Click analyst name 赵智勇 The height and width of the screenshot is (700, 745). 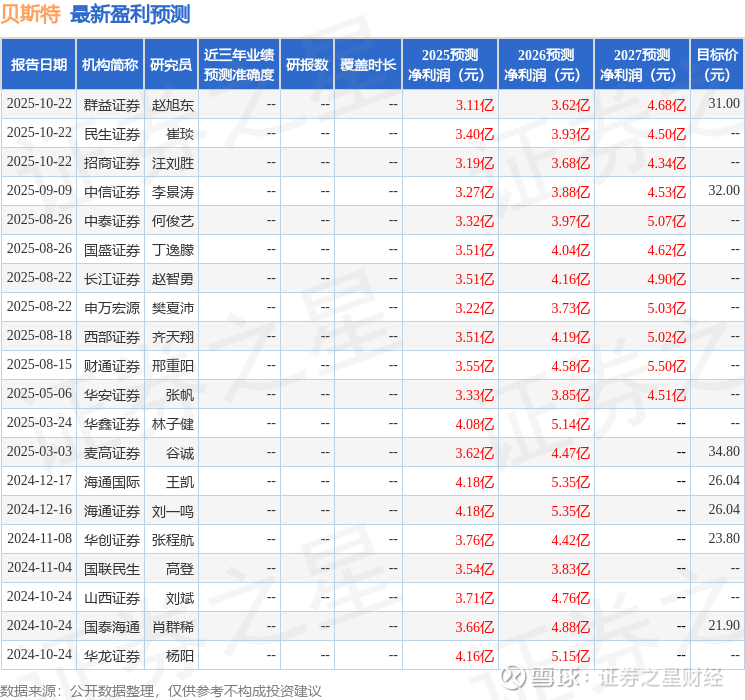click(x=173, y=279)
